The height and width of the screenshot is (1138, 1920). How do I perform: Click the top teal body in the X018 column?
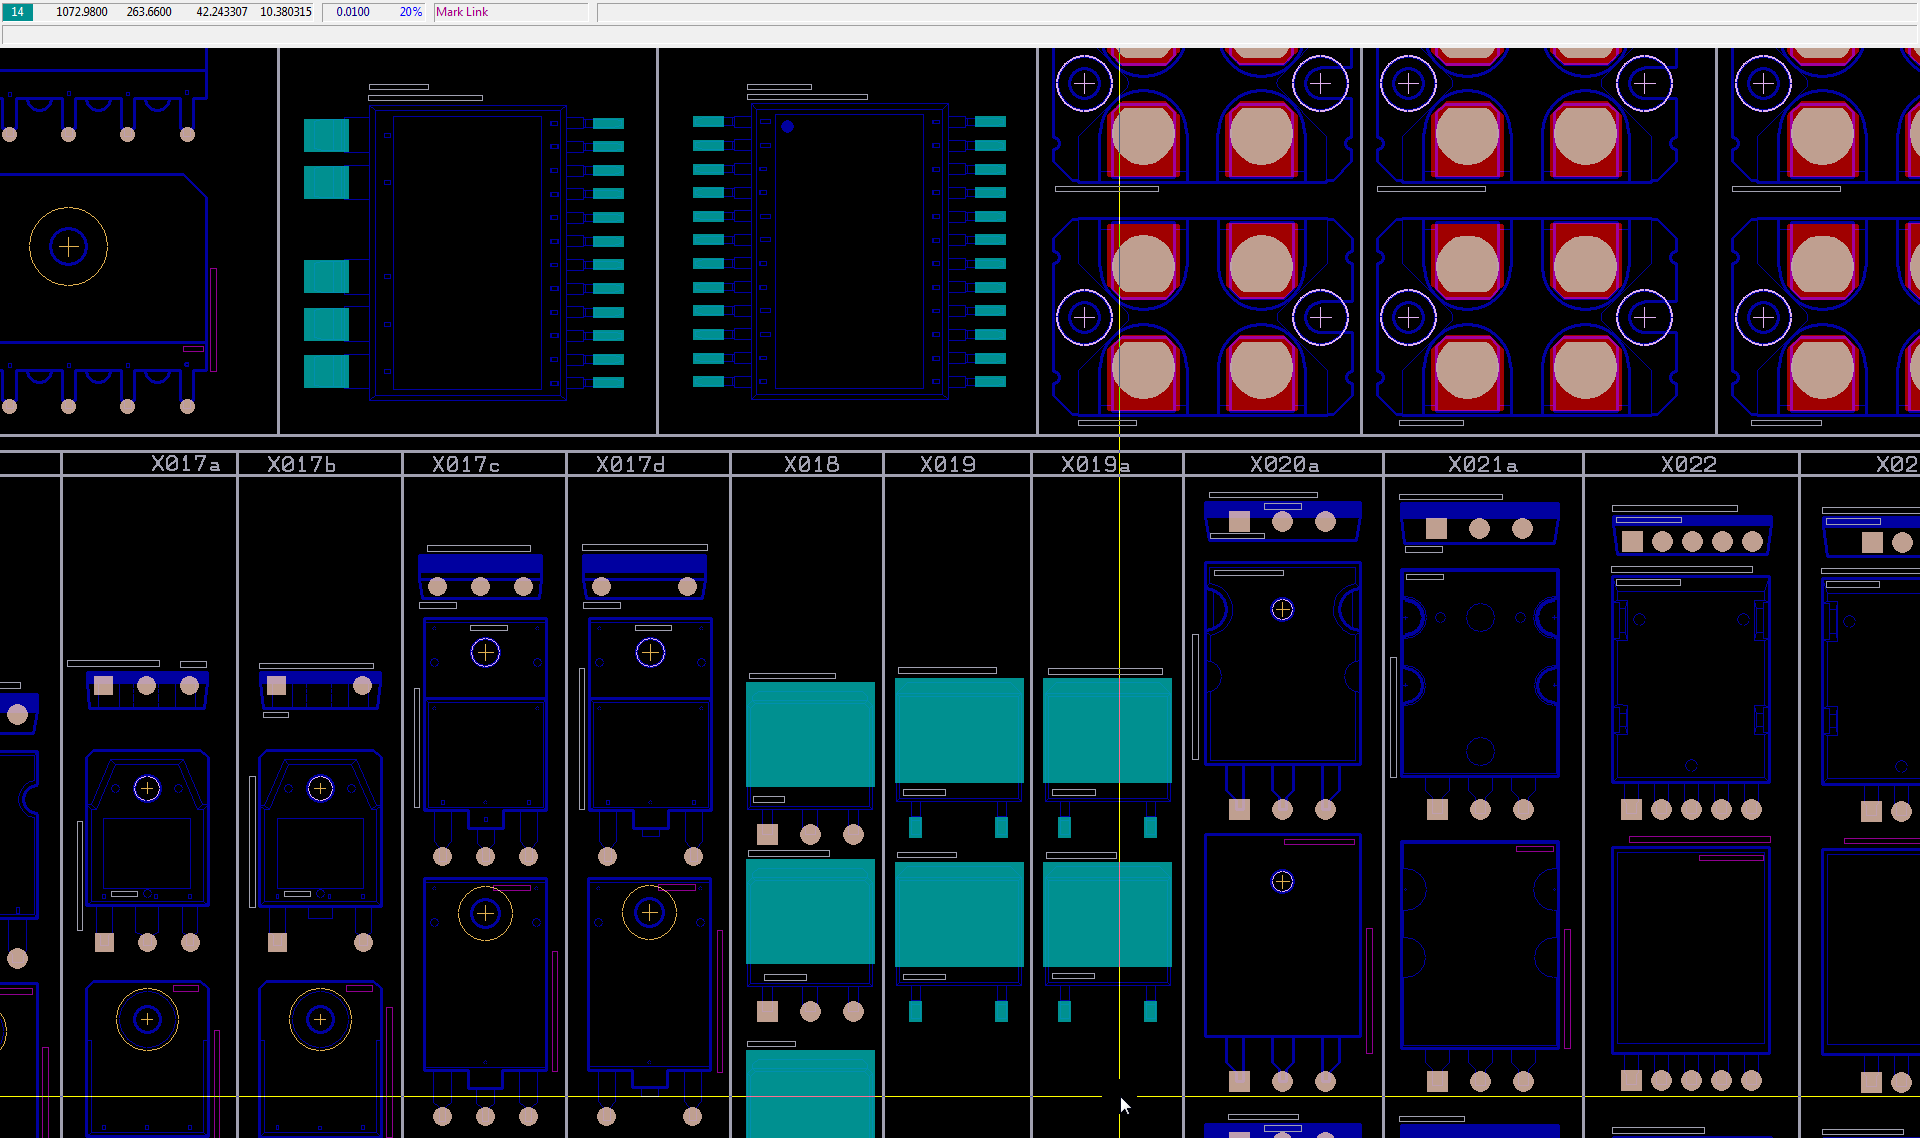coord(810,734)
